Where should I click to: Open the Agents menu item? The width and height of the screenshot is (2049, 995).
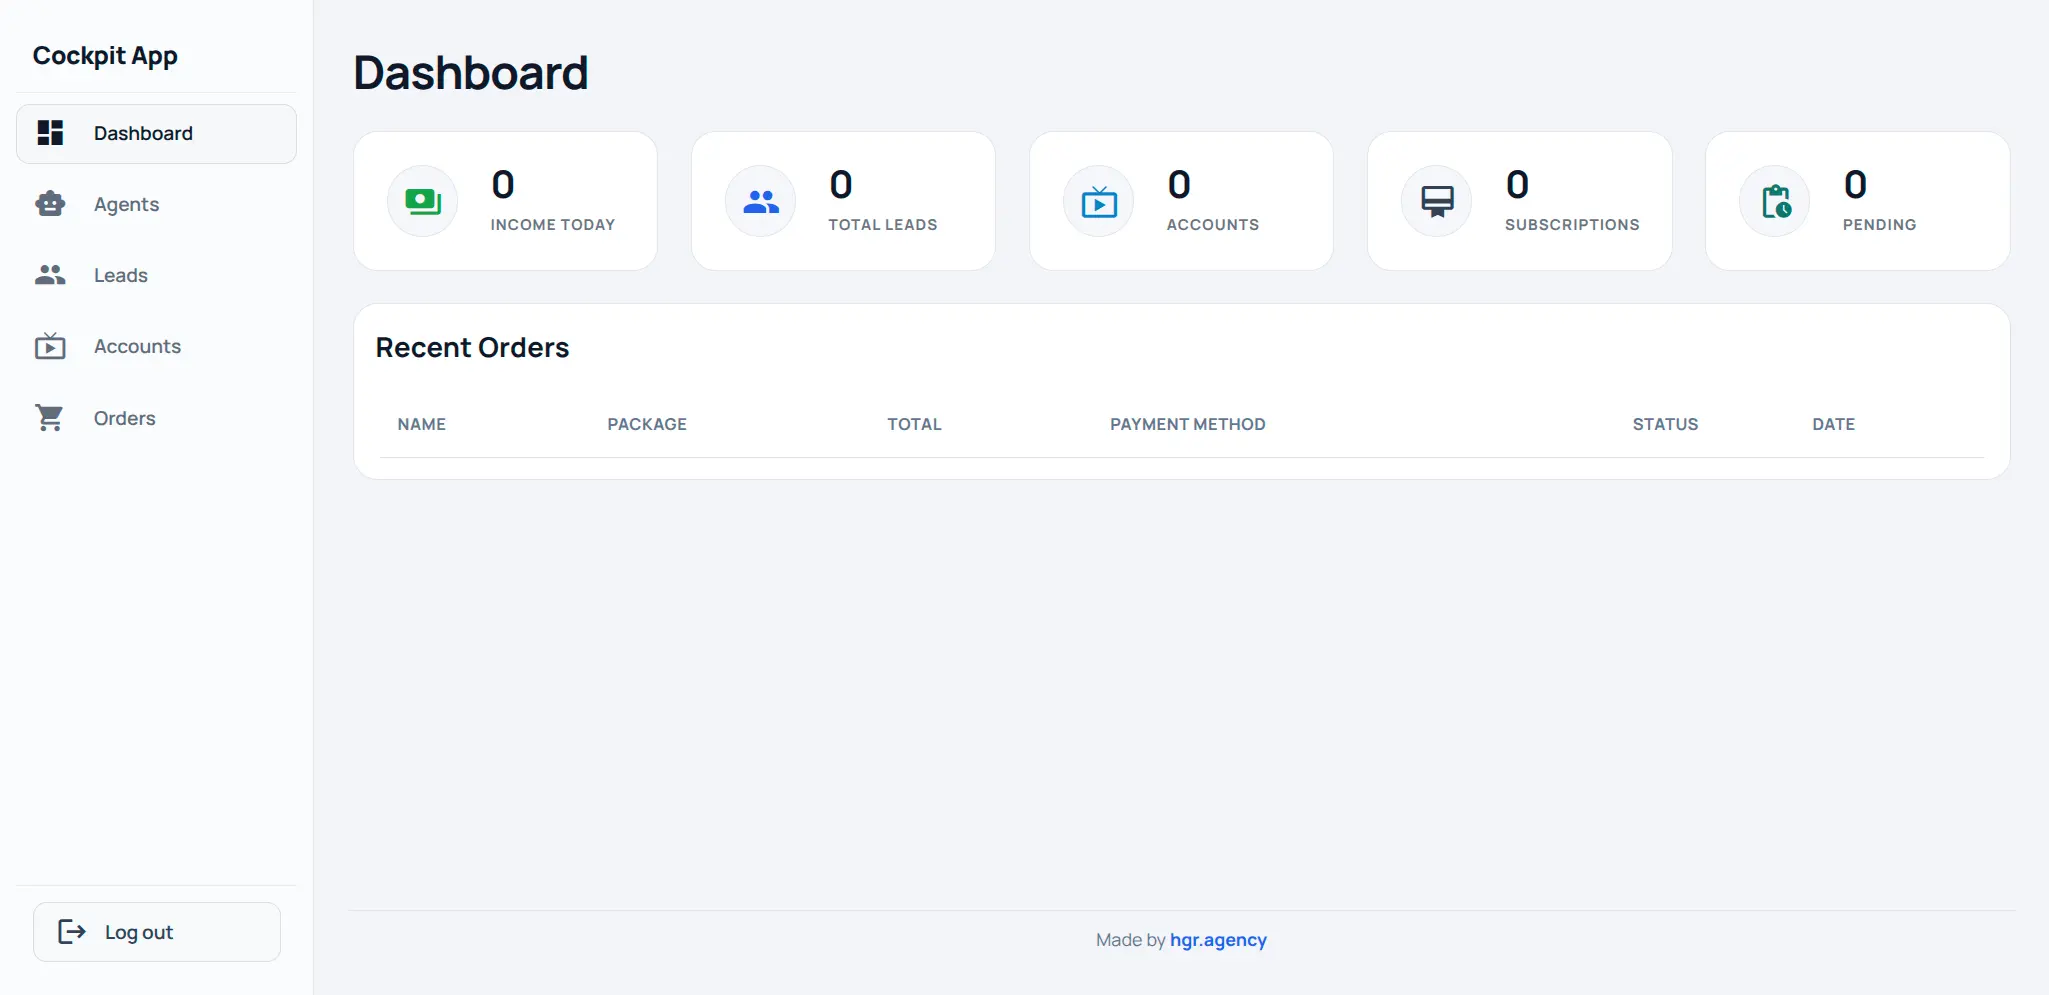pyautogui.click(x=126, y=204)
